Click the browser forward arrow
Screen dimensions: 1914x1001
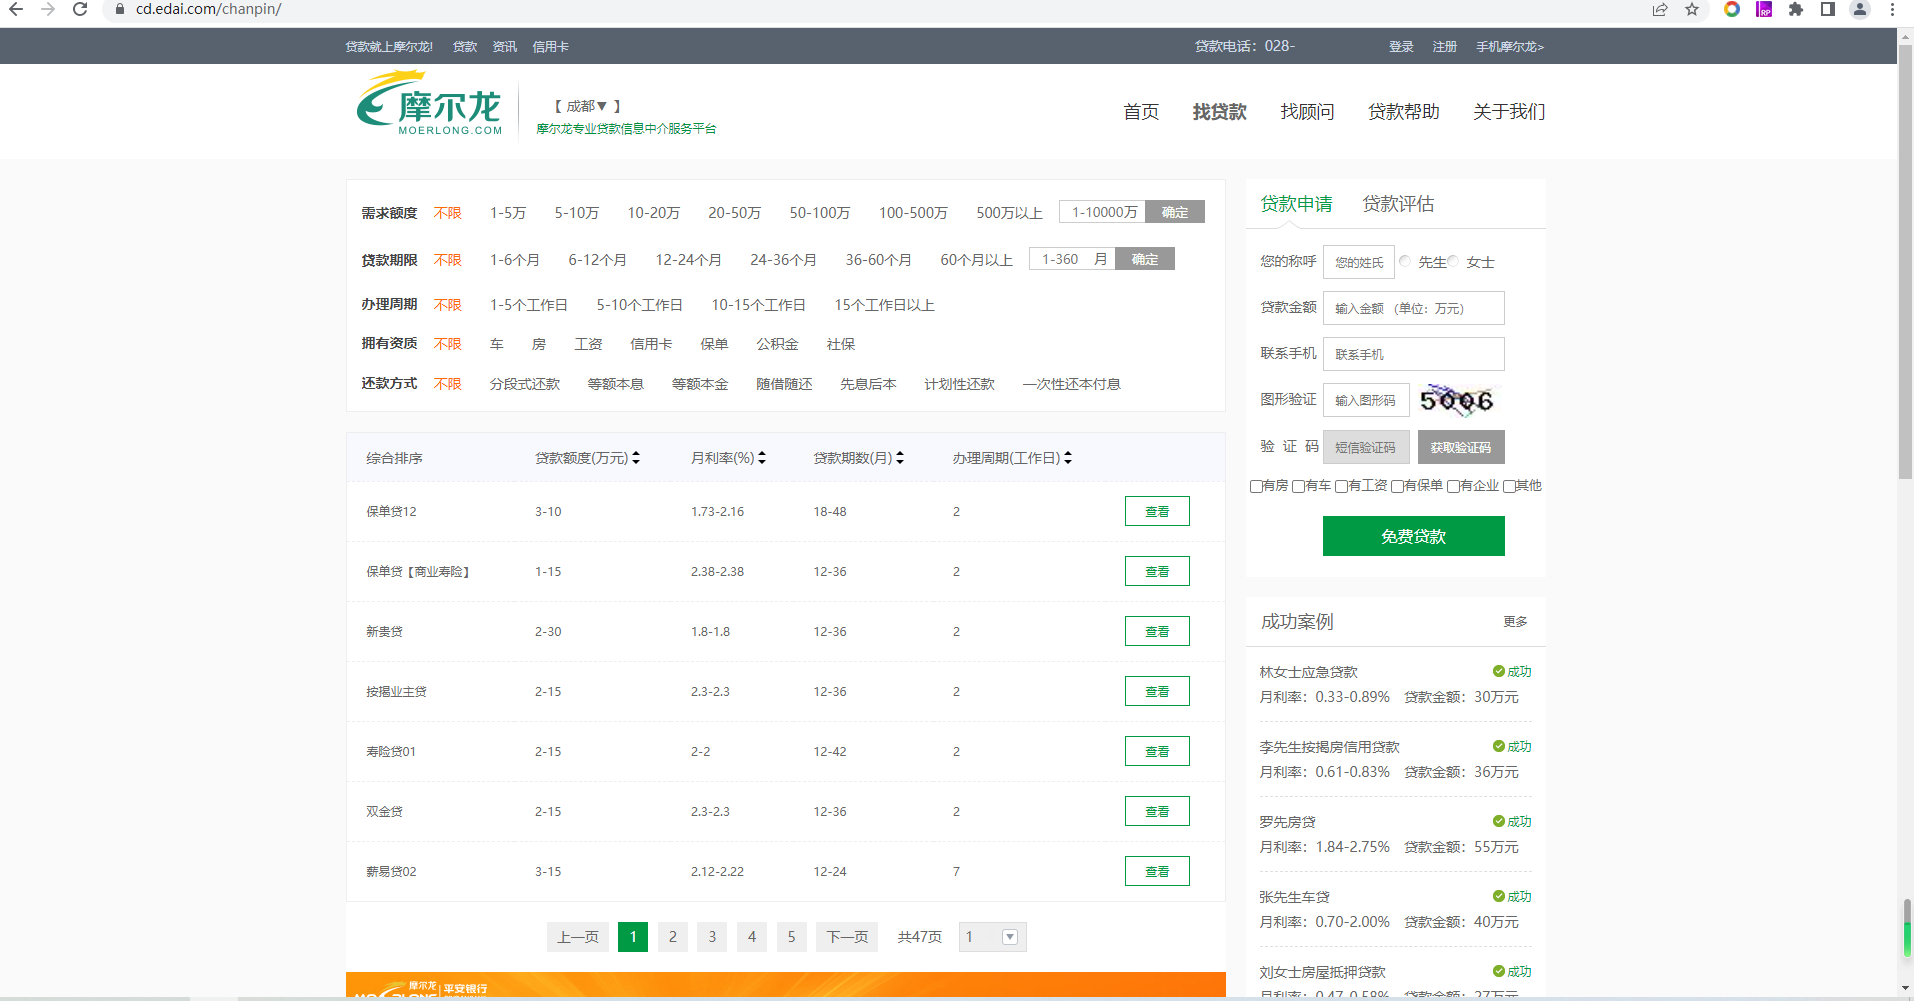click(48, 9)
